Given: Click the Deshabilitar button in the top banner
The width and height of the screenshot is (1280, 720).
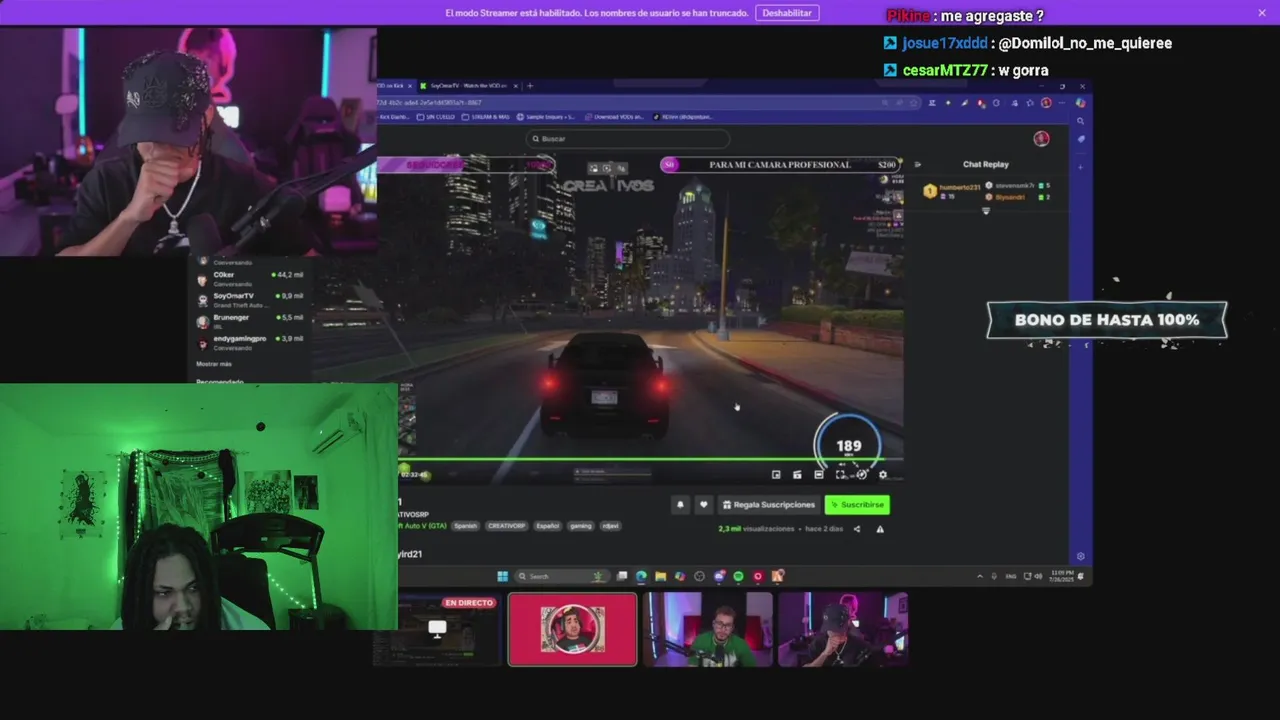Looking at the screenshot, I should point(787,13).
